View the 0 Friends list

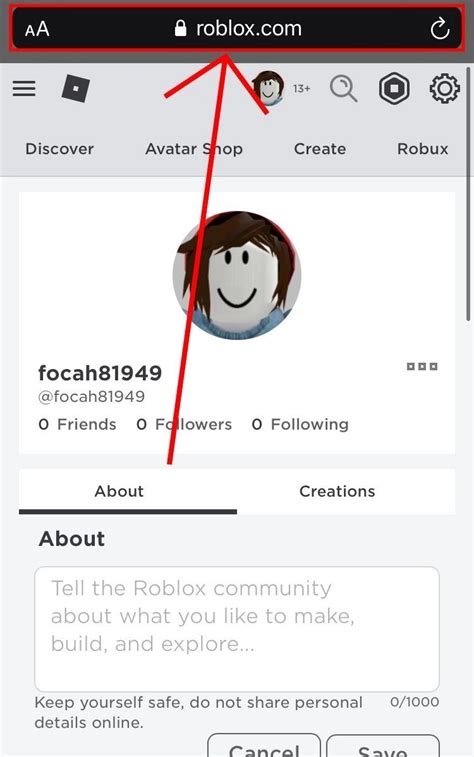pyautogui.click(x=77, y=424)
